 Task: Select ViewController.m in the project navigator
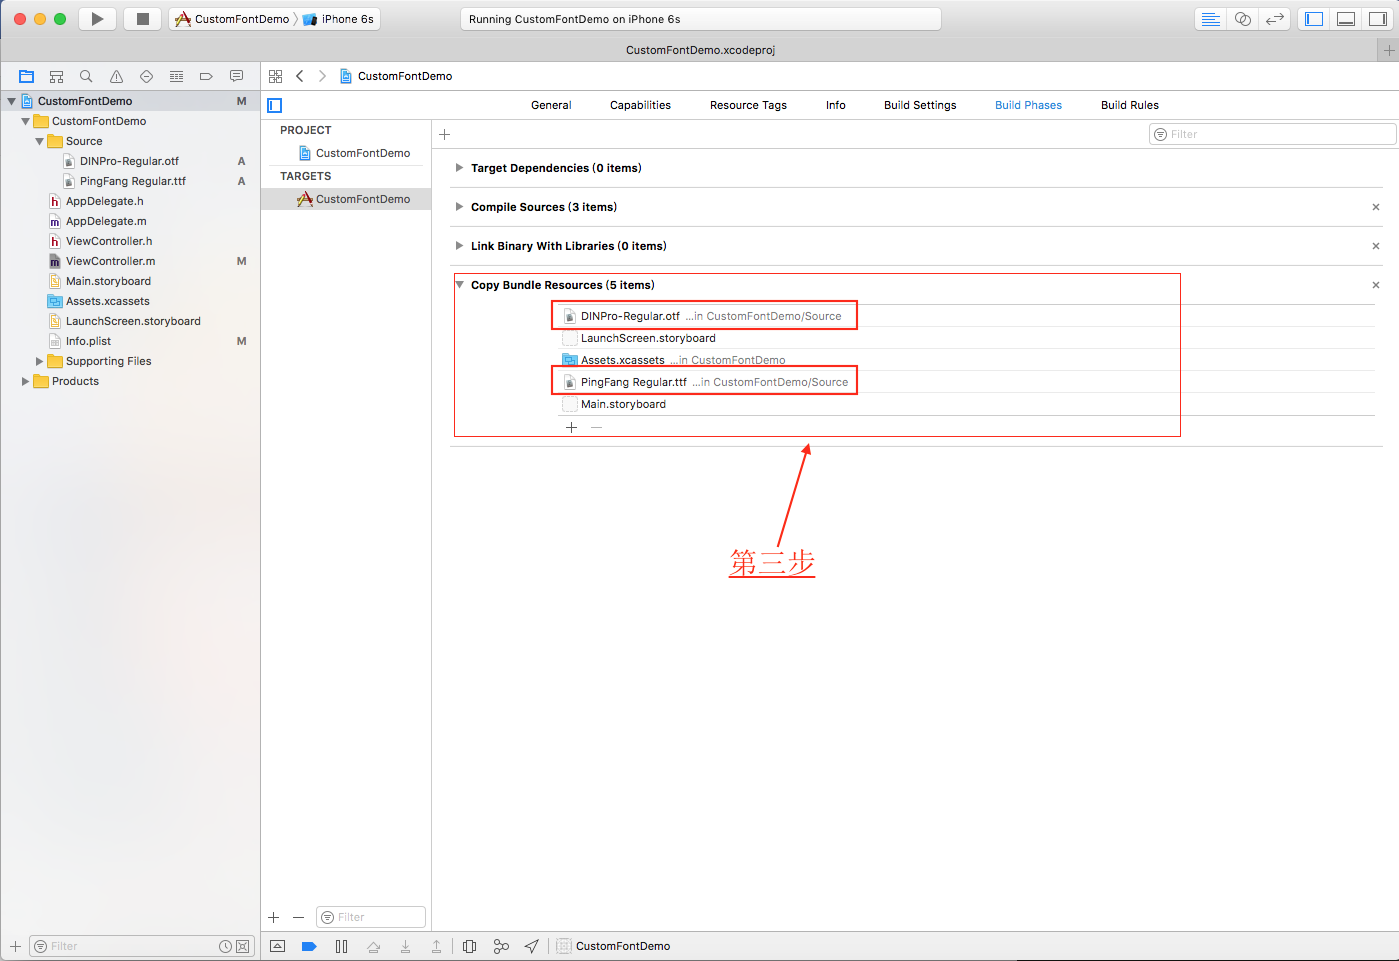[x=110, y=261]
